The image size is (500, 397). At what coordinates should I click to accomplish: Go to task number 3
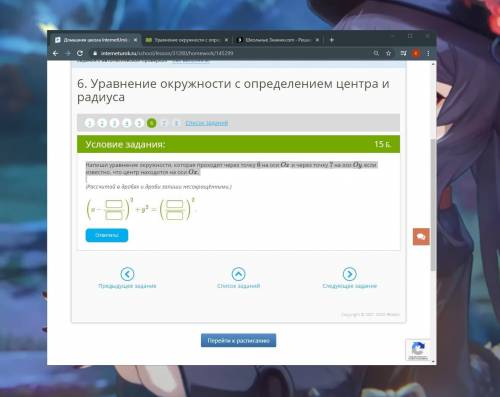pyautogui.click(x=114, y=123)
